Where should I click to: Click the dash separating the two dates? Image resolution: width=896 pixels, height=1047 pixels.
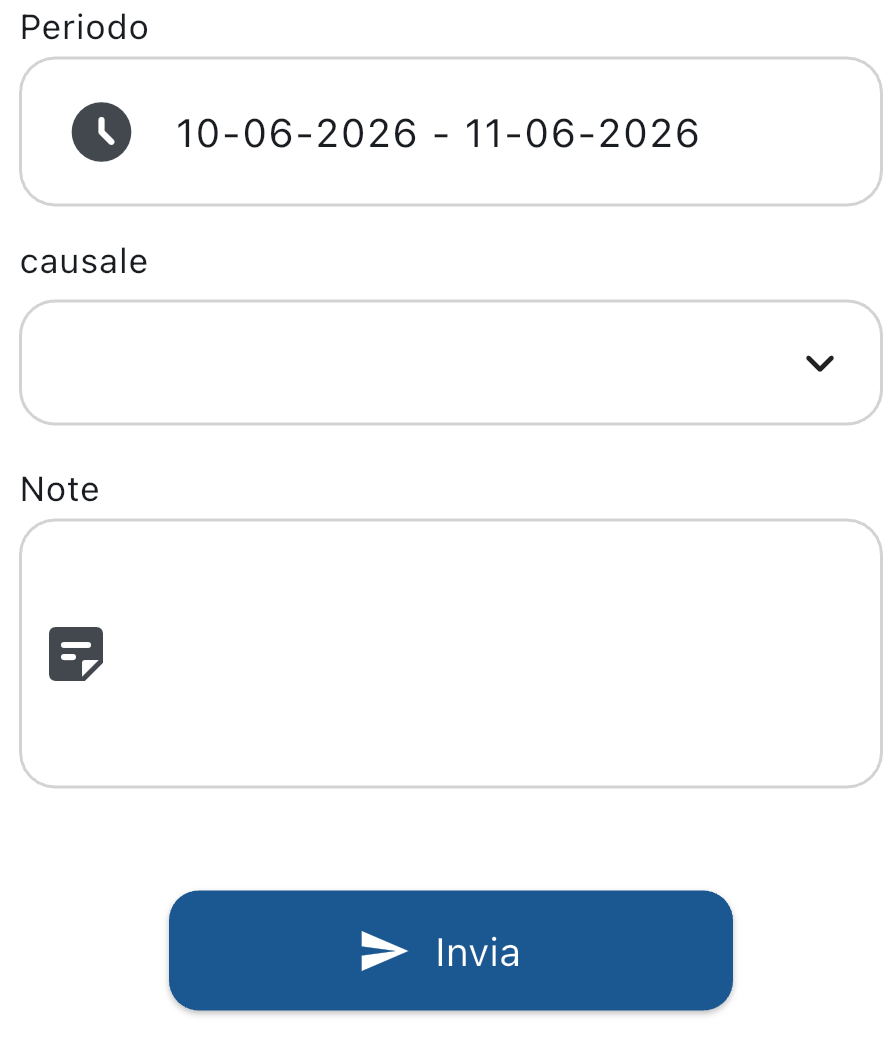[441, 134]
